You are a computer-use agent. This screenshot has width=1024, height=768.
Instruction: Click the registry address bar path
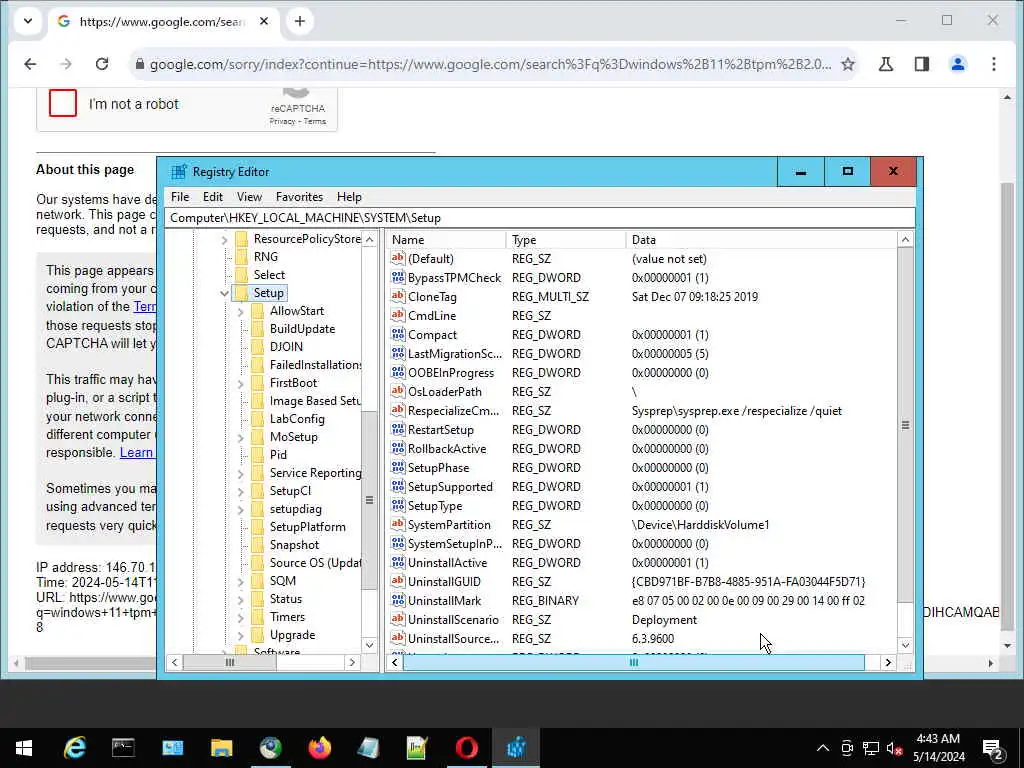pyautogui.click(x=540, y=217)
